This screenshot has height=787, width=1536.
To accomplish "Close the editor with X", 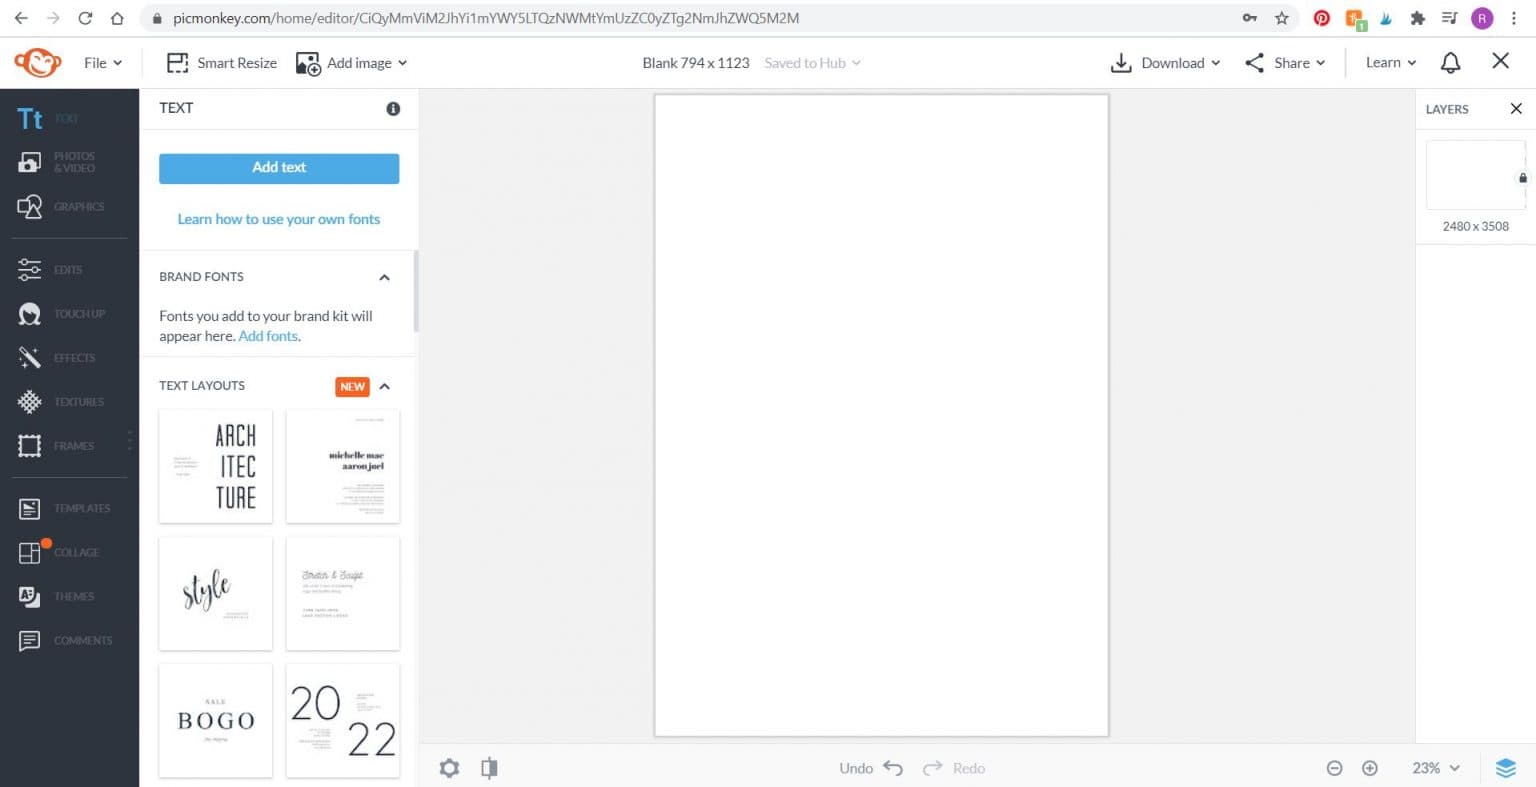I will [1500, 61].
